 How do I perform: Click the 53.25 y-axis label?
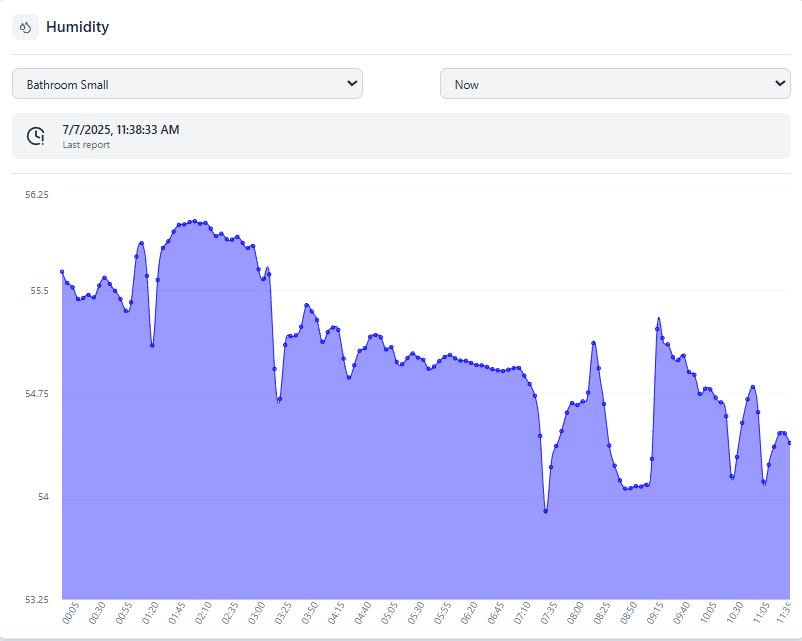pos(36,599)
